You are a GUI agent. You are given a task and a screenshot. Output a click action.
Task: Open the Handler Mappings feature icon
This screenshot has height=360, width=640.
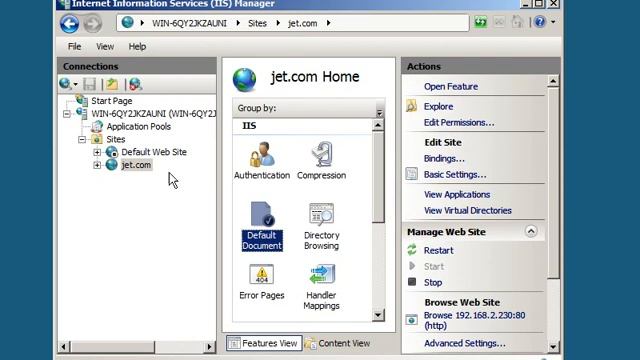[x=322, y=274]
